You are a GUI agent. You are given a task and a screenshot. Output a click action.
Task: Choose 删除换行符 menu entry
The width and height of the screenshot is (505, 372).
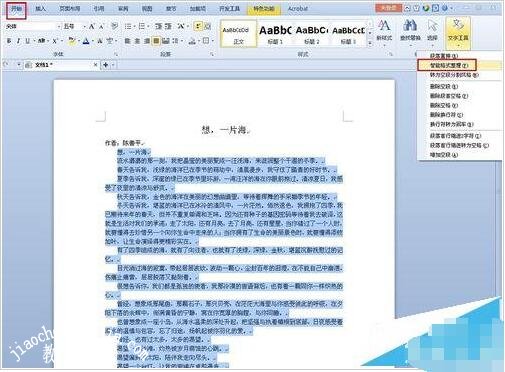[446, 115]
